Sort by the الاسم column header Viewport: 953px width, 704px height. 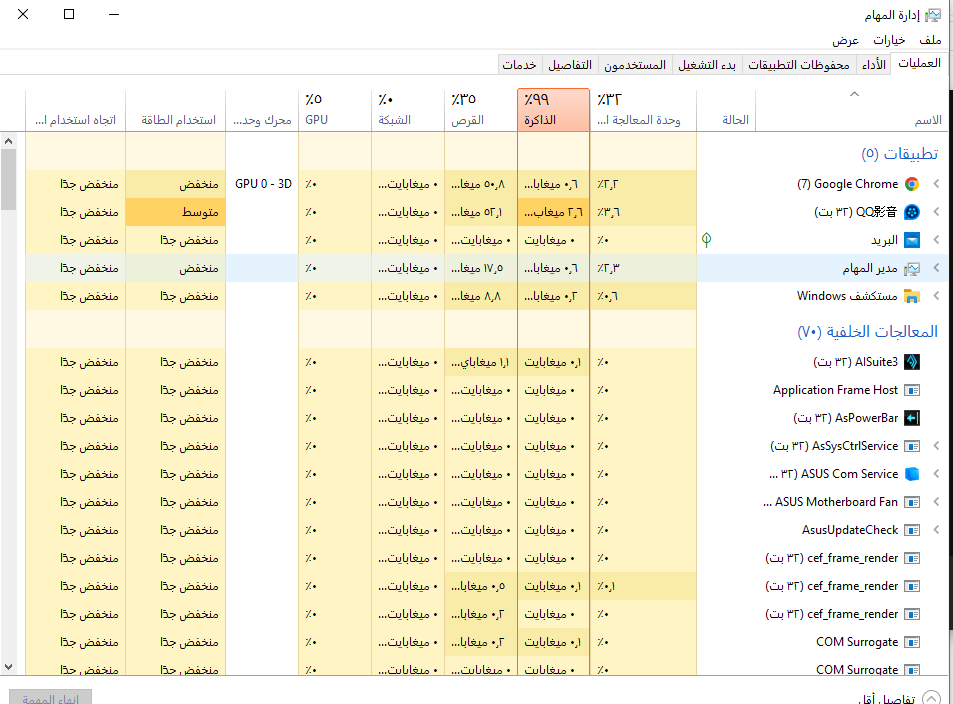click(851, 109)
